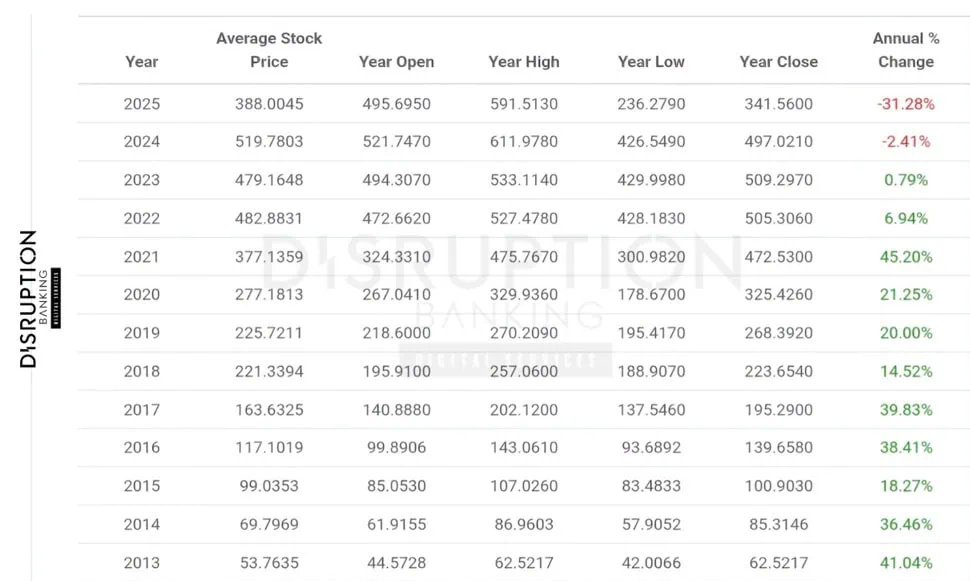The width and height of the screenshot is (970, 581).
Task: Select the Year High column header
Action: tap(524, 62)
